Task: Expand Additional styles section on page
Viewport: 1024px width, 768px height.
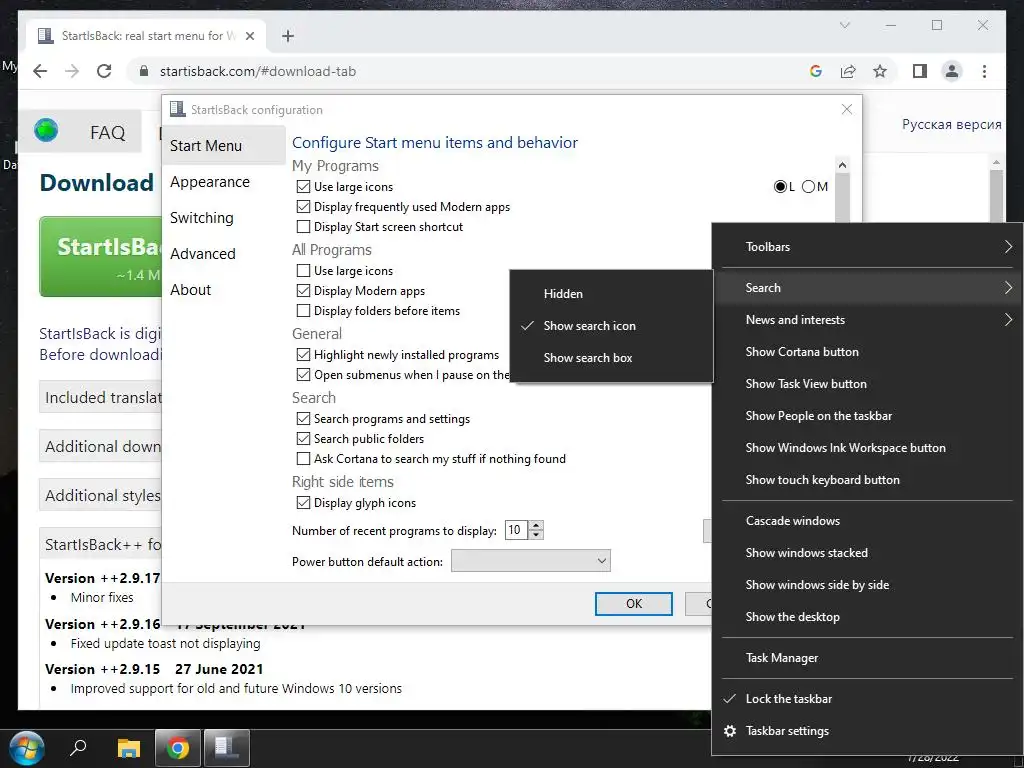Action: point(101,495)
